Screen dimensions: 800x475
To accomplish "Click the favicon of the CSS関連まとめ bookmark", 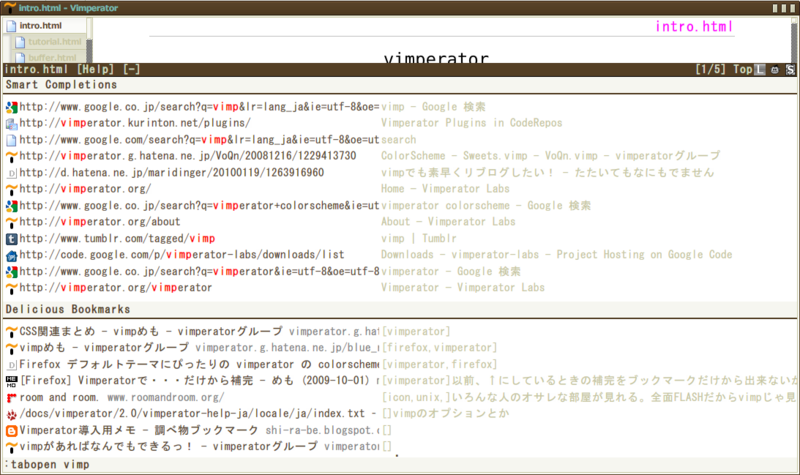I will click(x=11, y=332).
